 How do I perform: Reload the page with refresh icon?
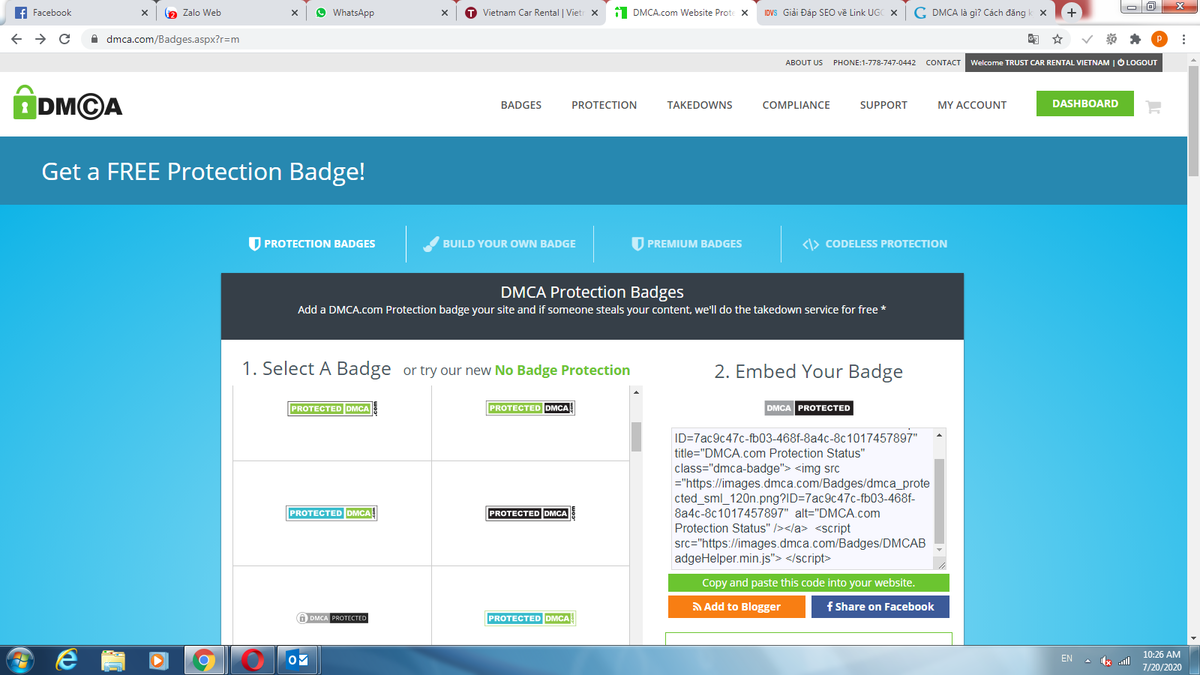65,39
